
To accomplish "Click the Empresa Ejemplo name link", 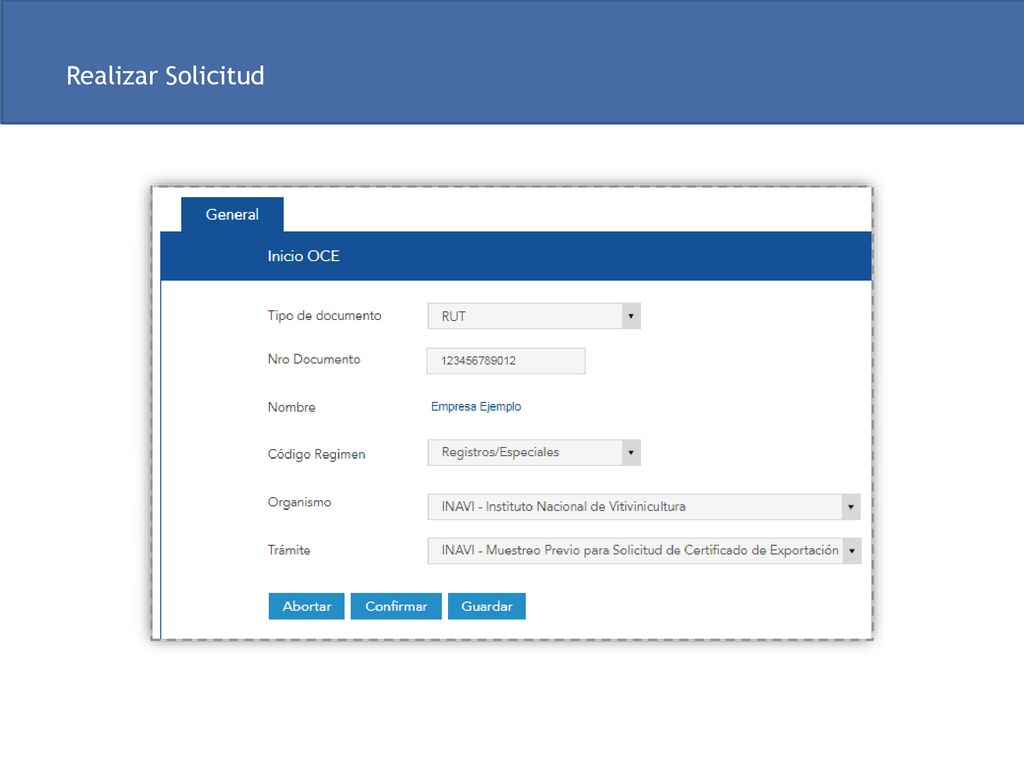I will (476, 406).
